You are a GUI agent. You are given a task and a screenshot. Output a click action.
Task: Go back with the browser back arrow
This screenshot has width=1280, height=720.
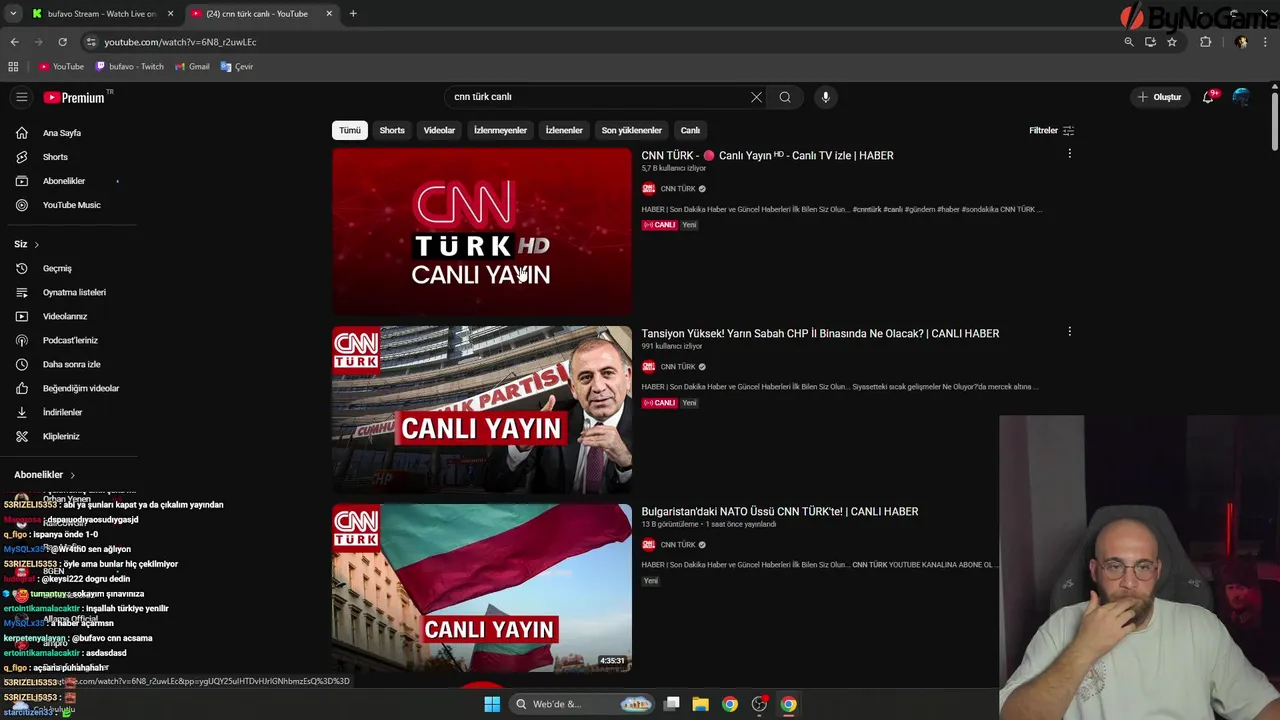tap(14, 42)
